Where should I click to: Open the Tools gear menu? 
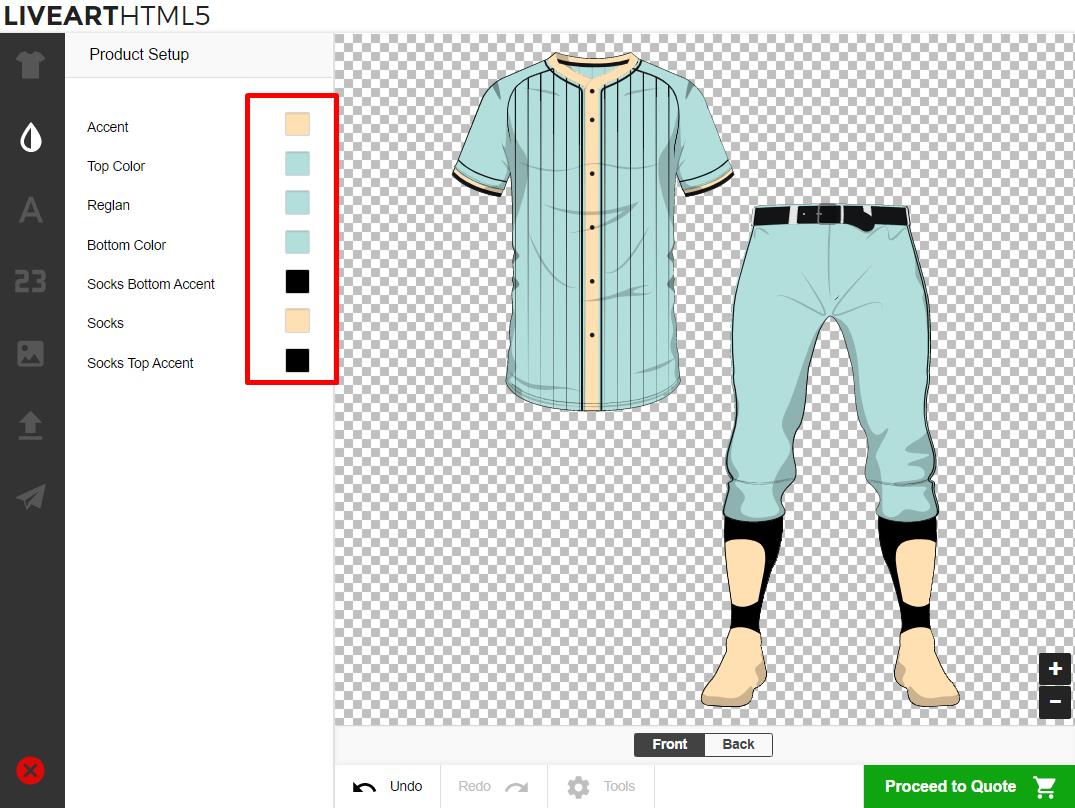pyautogui.click(x=601, y=786)
